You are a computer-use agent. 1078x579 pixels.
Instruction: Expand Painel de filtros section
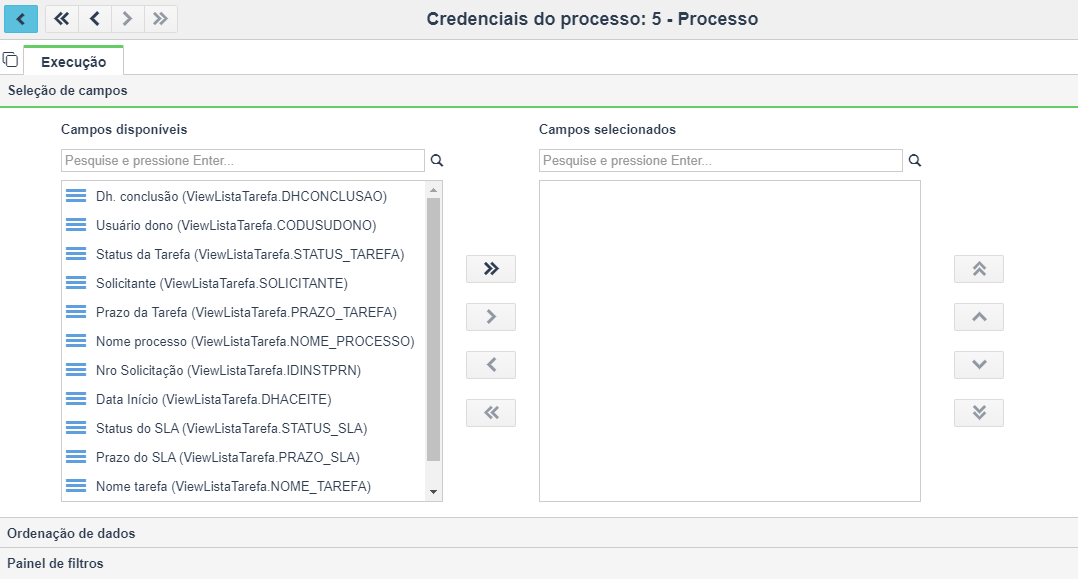point(55,563)
